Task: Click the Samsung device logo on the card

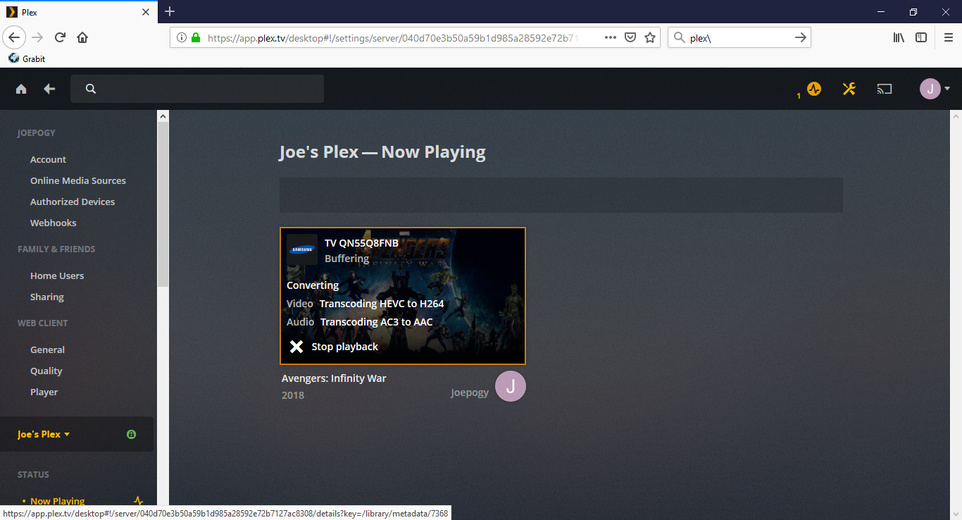Action: [302, 249]
